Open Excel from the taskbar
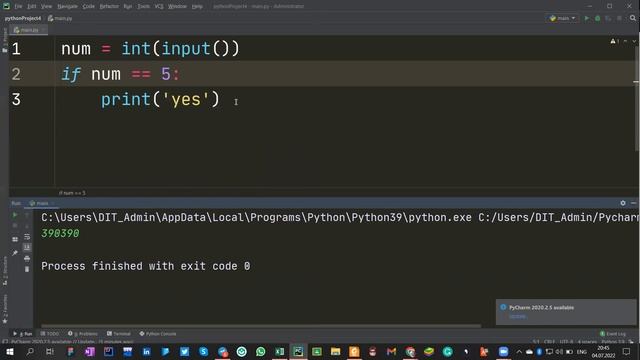 280,351
